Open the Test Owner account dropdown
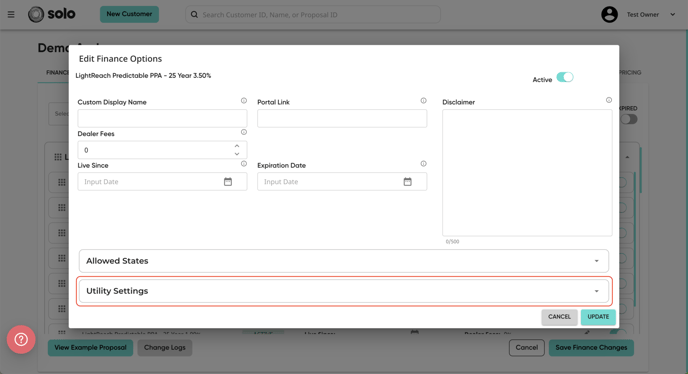The width and height of the screenshot is (688, 374). (672, 14)
